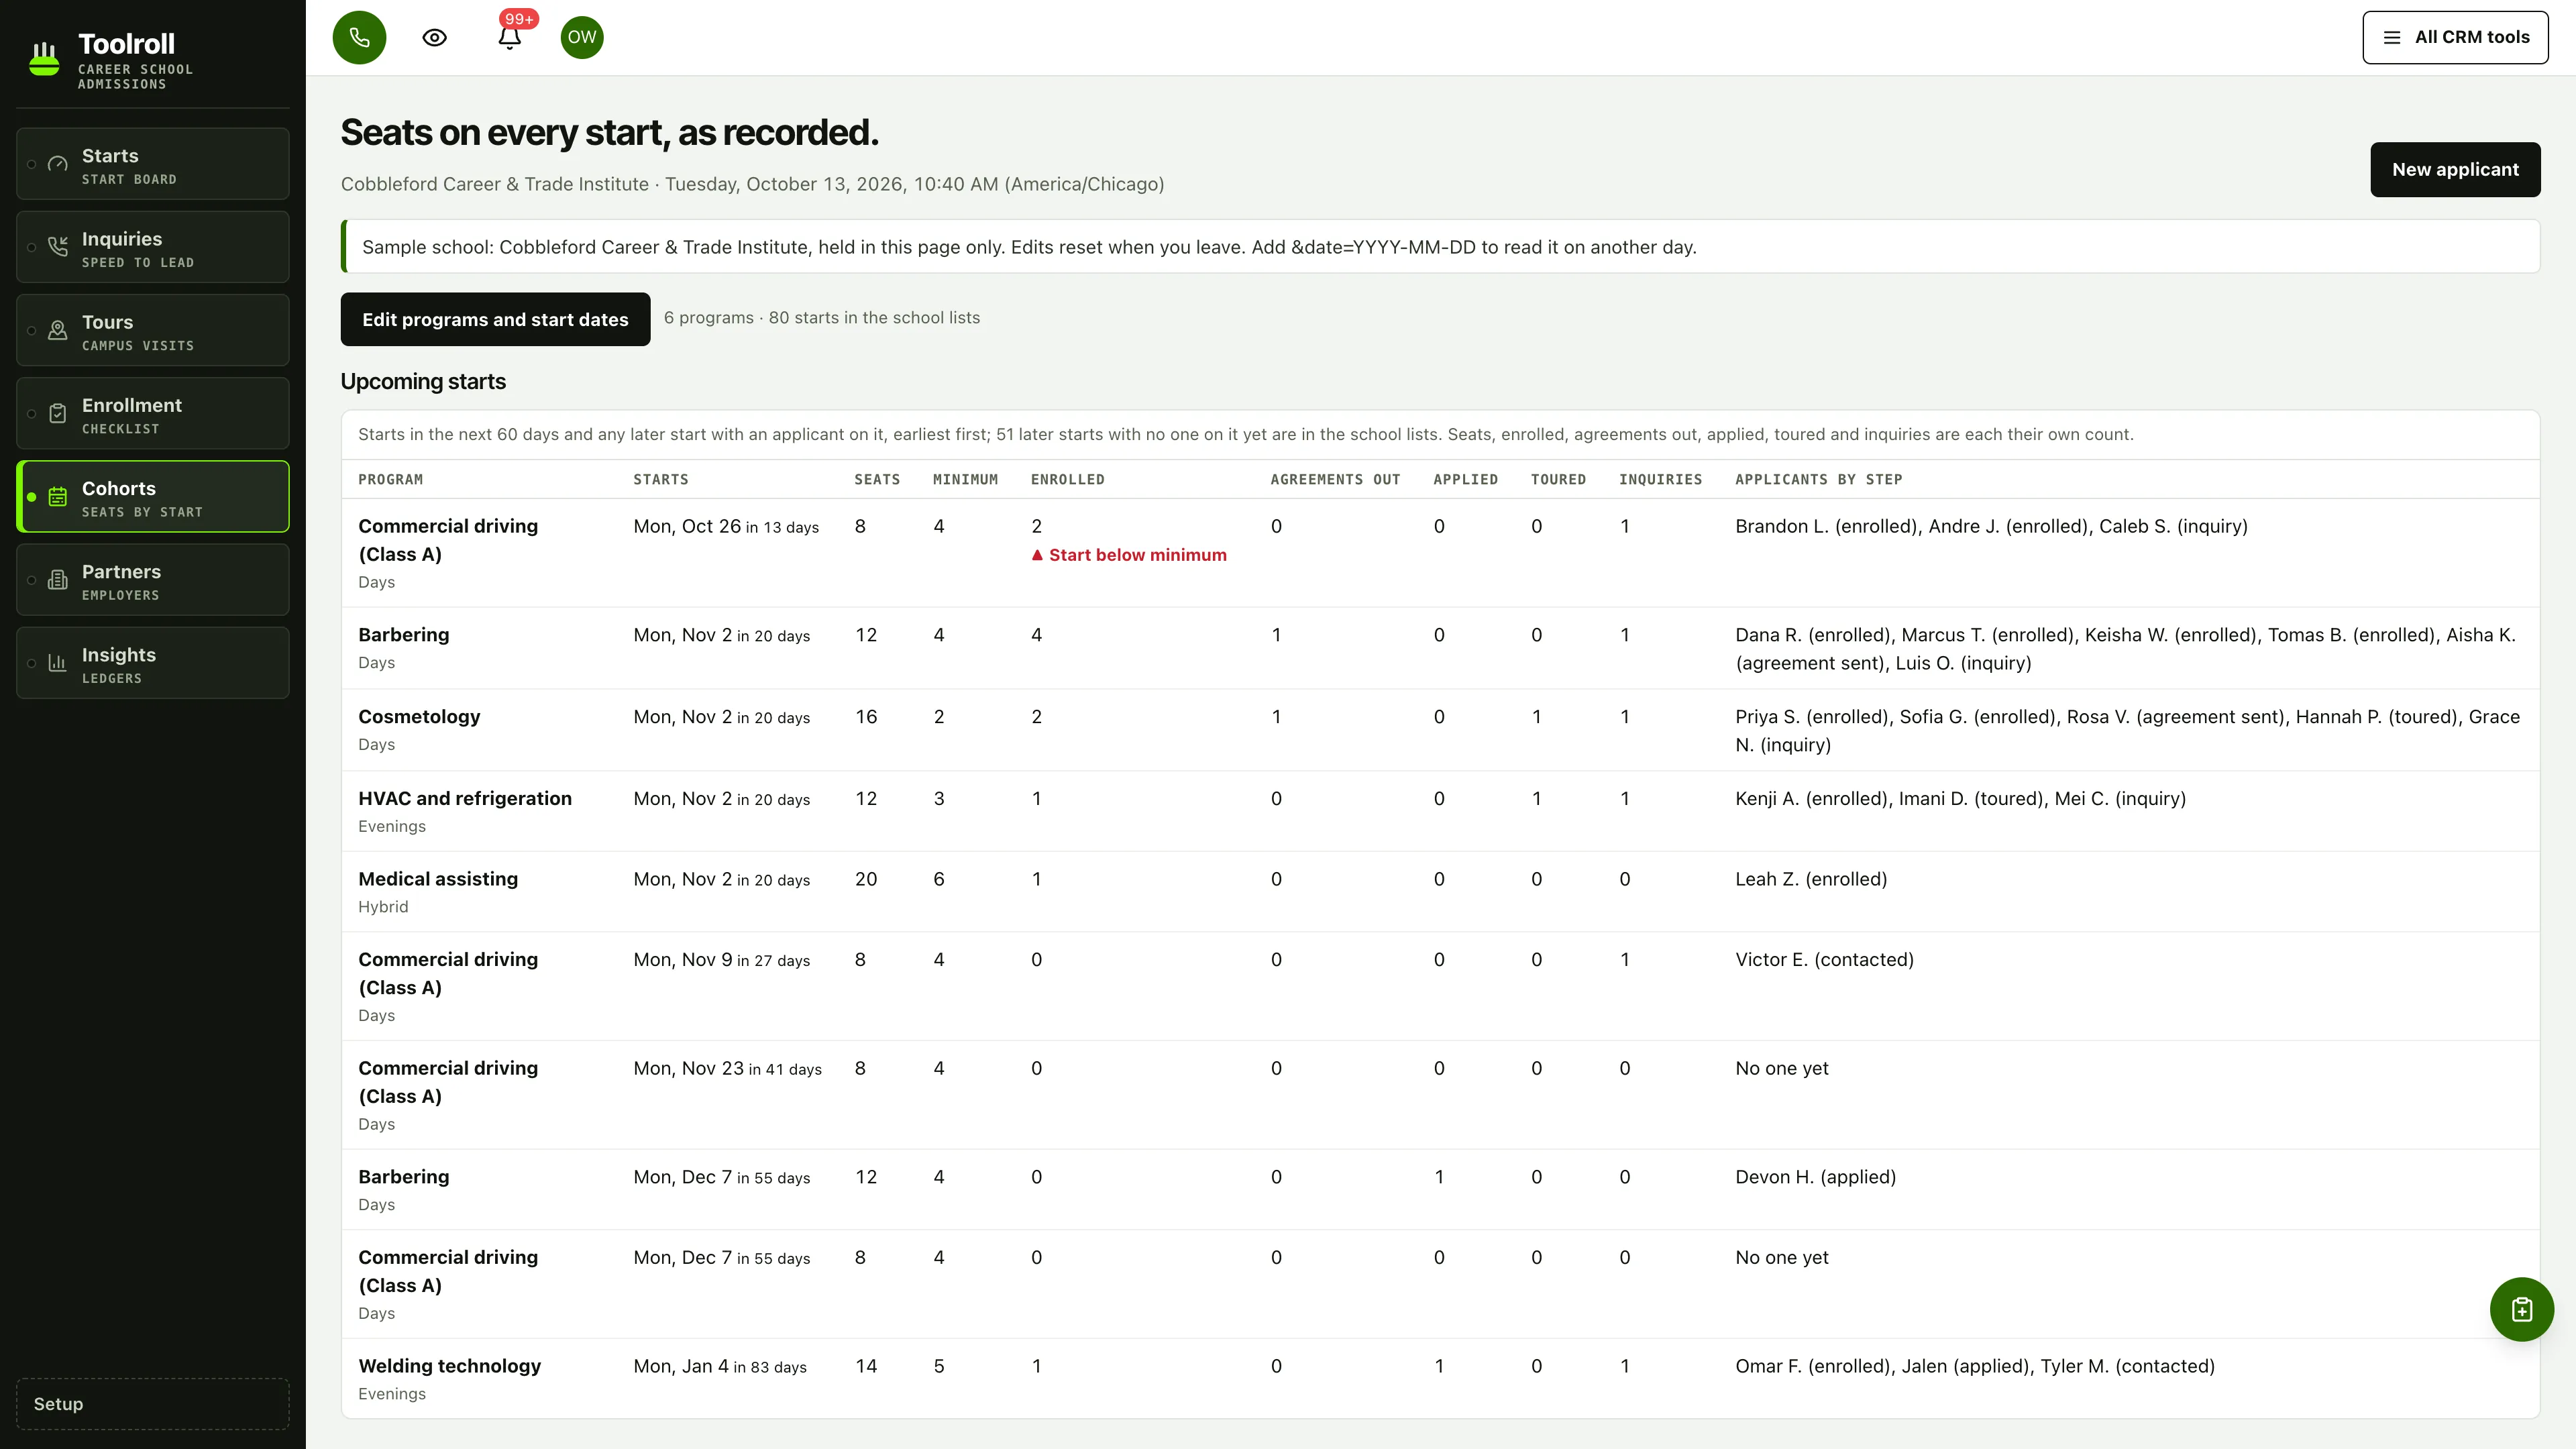Click 'Devon H. (applied)' applicant text

click(x=1815, y=1177)
